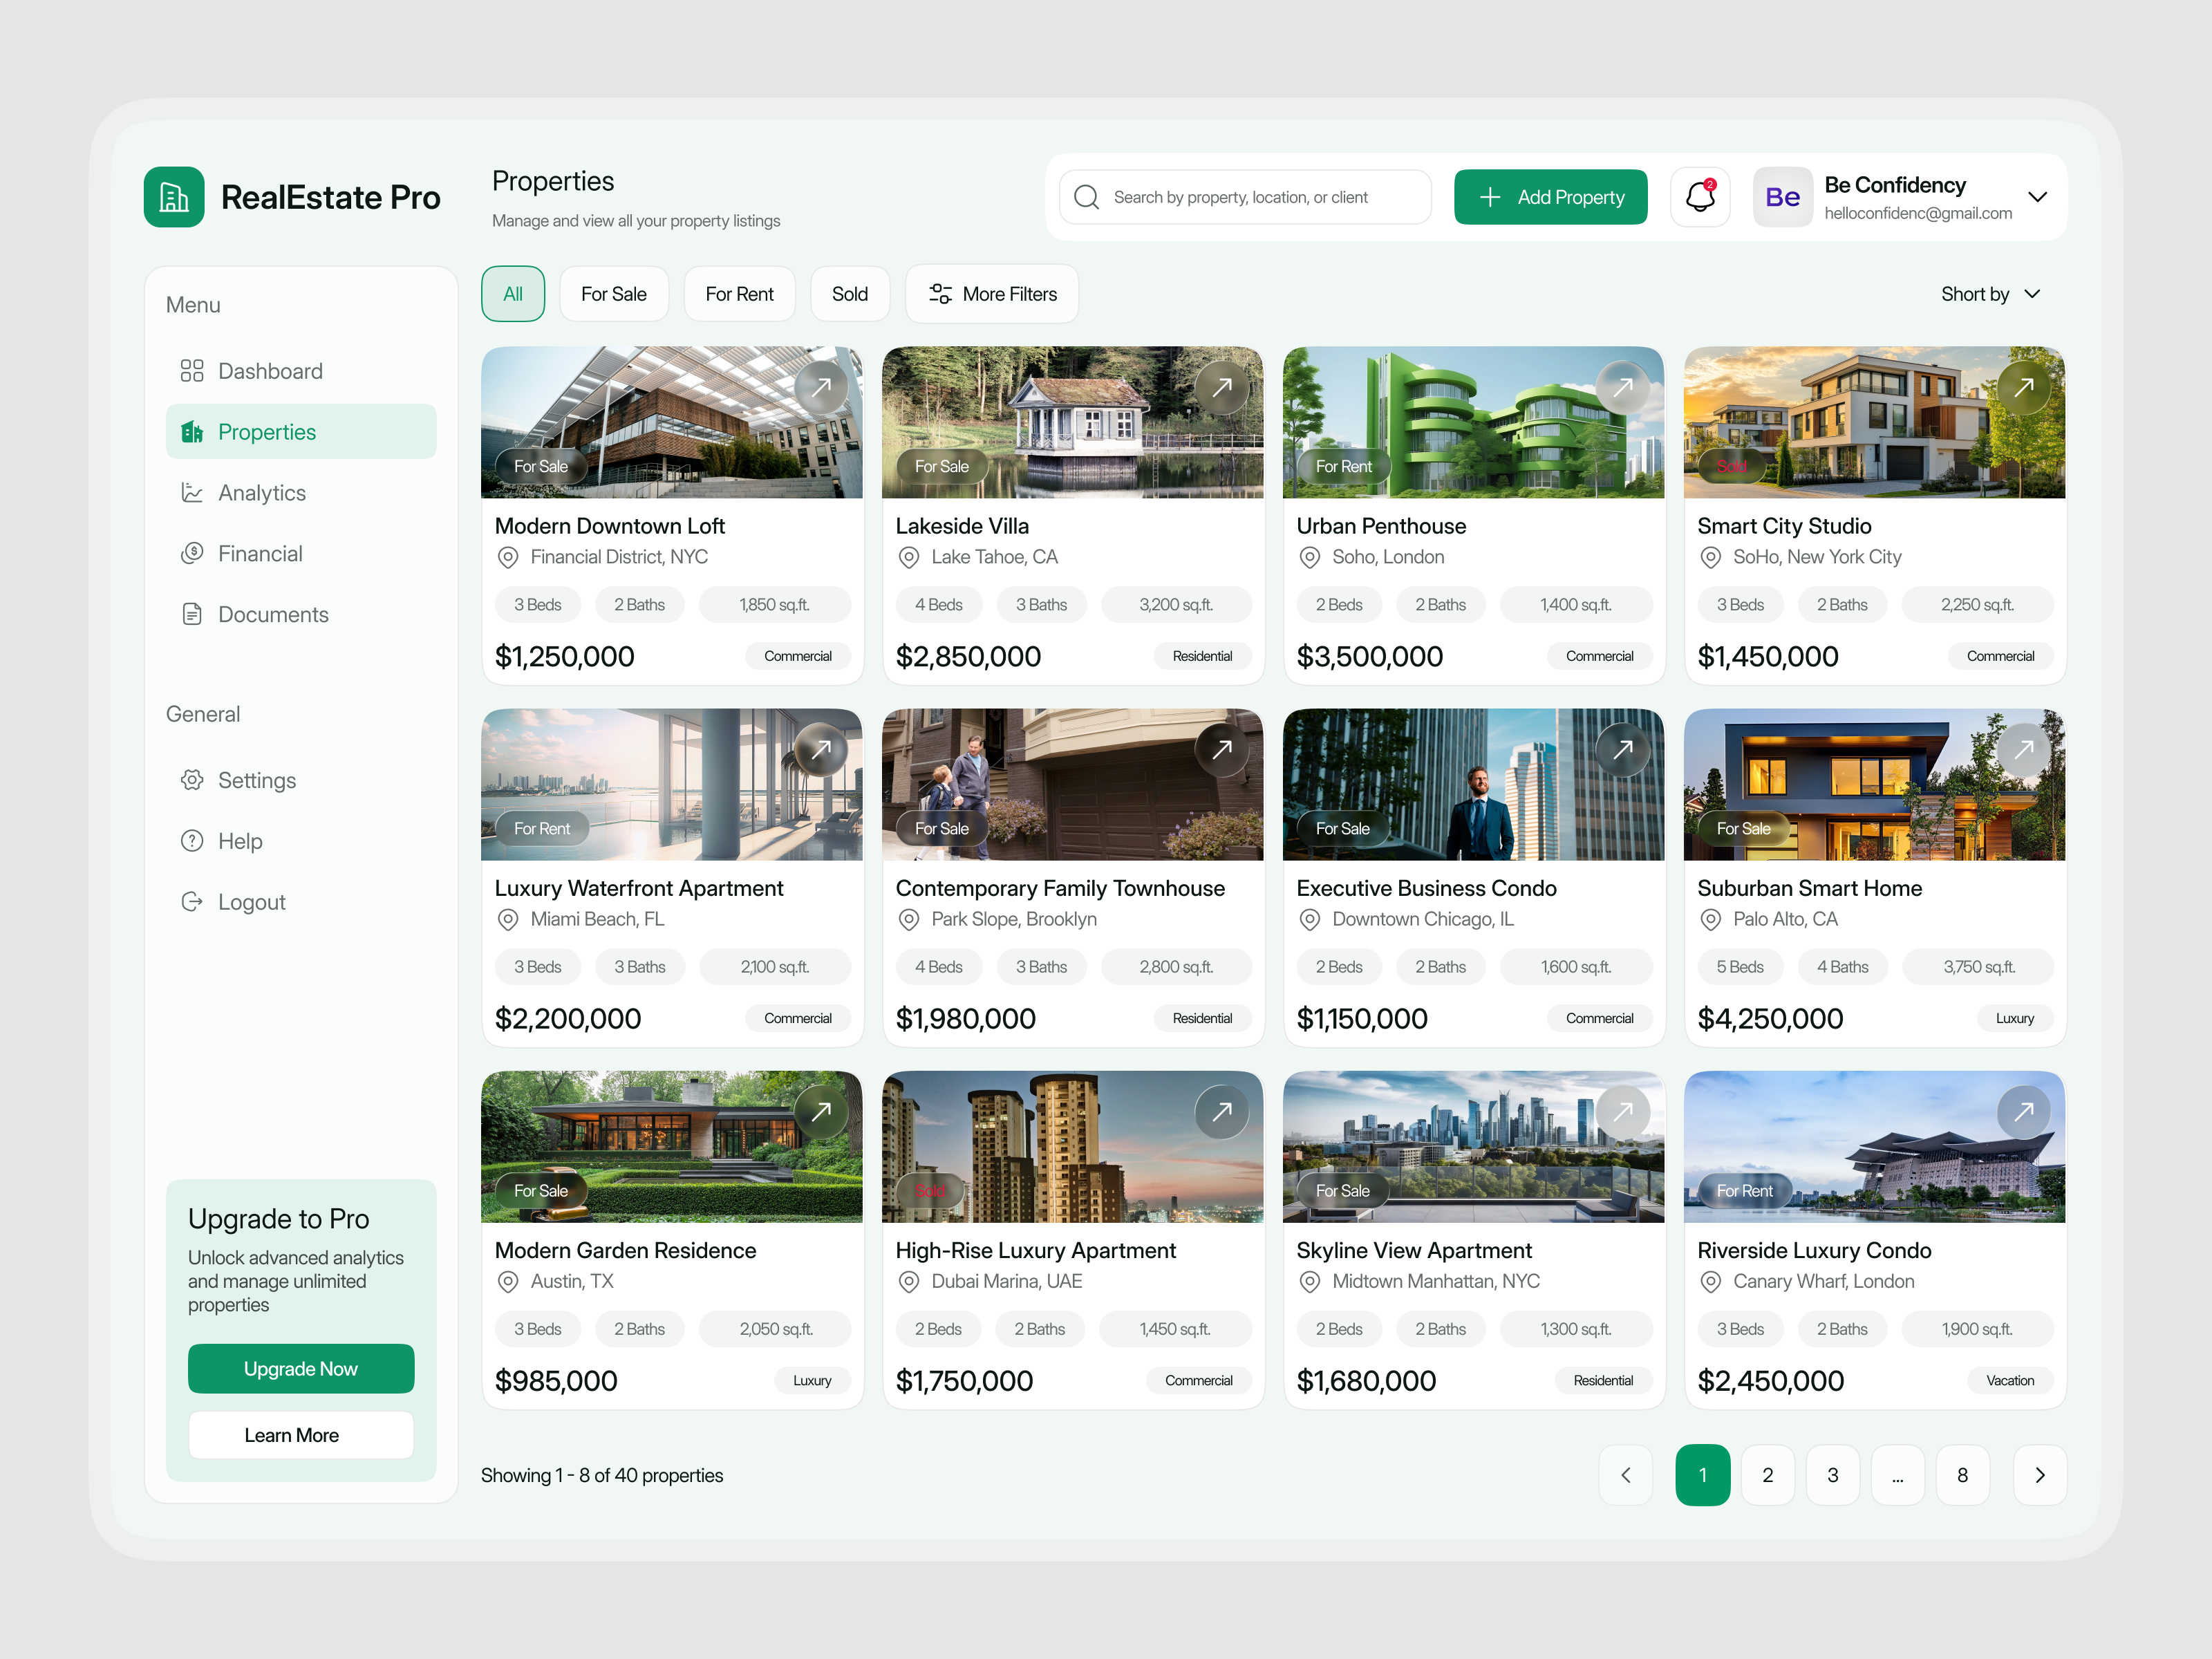Open the Dashboard from the sidebar
The image size is (2212, 1659).
pyautogui.click(x=269, y=370)
